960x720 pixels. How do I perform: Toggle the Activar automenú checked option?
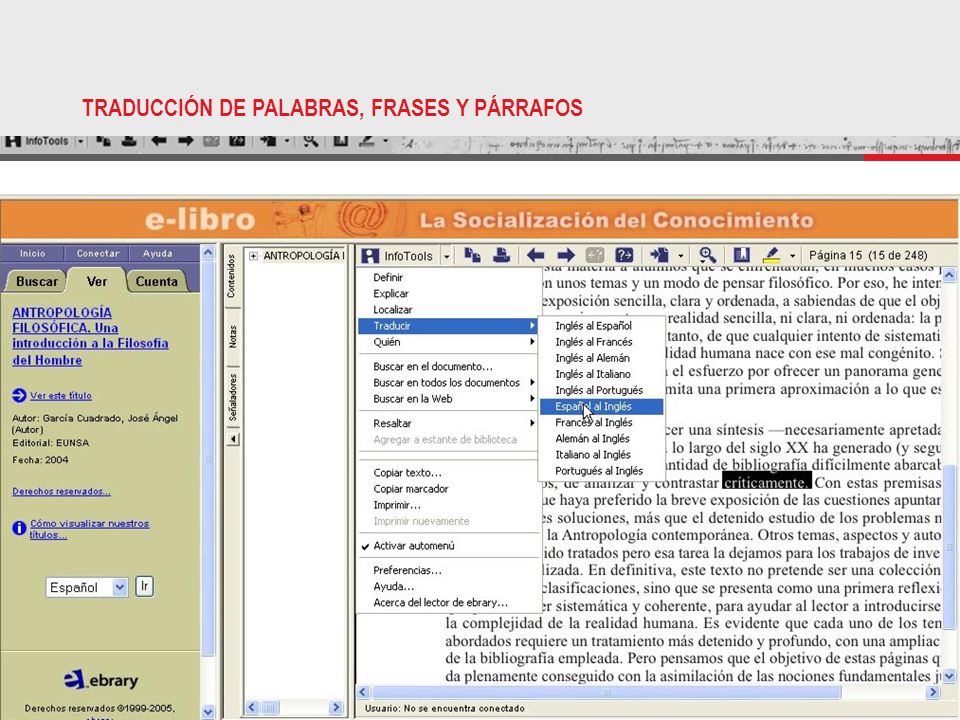coord(414,546)
